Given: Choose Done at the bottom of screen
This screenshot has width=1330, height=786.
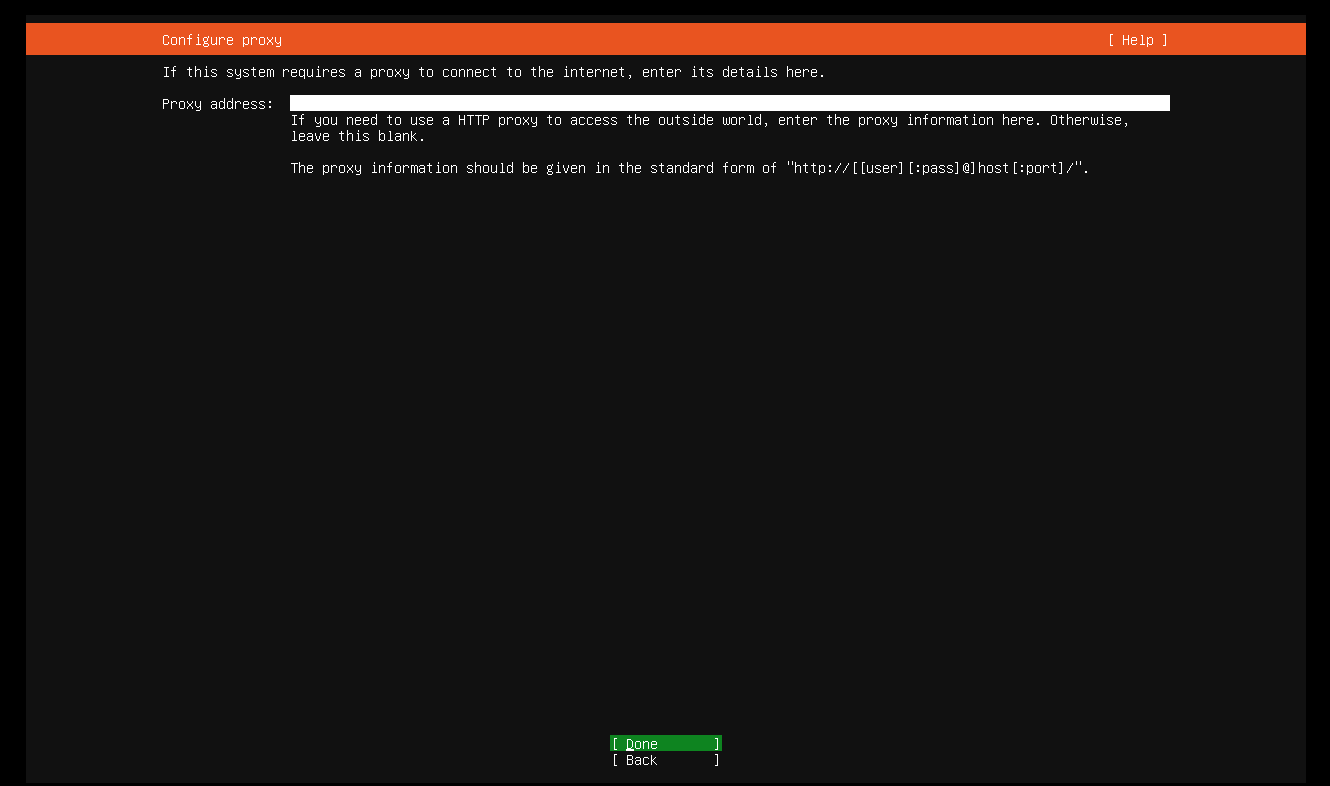Looking at the screenshot, I should [x=664, y=744].
